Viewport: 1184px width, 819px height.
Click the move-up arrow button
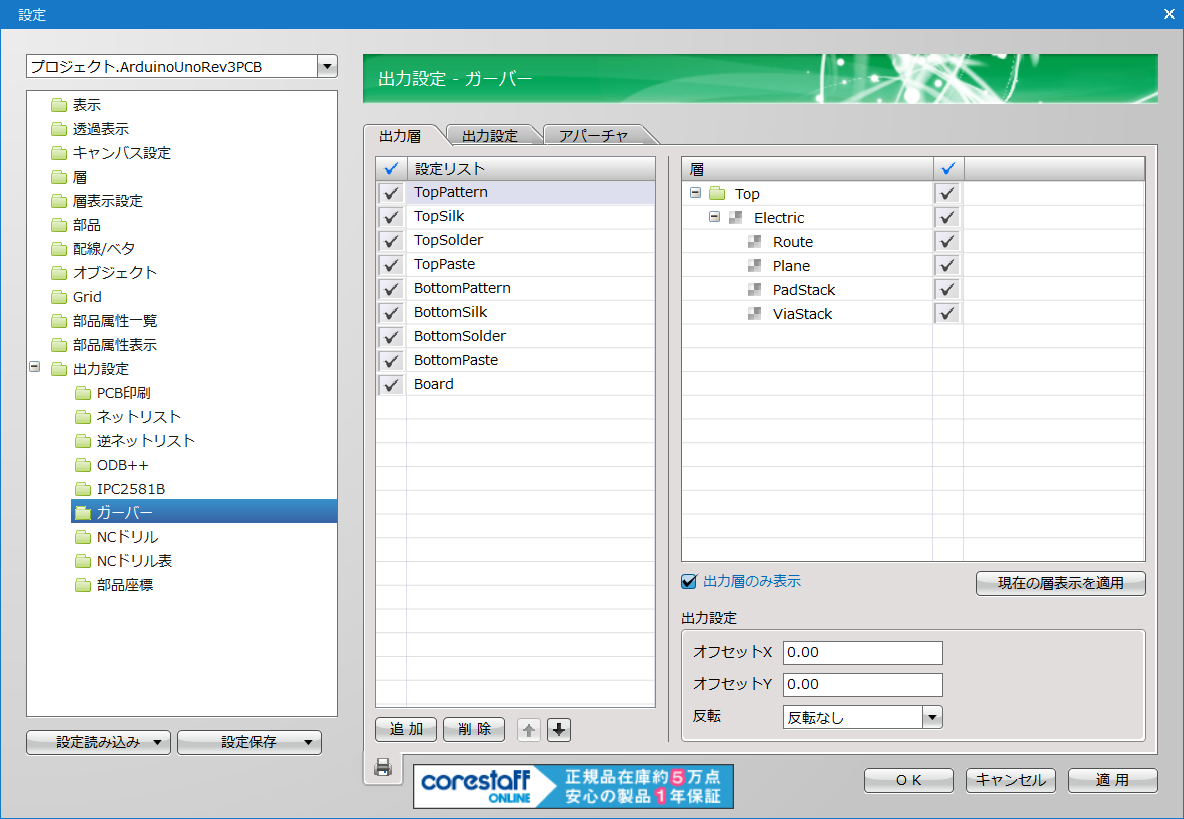[x=529, y=730]
